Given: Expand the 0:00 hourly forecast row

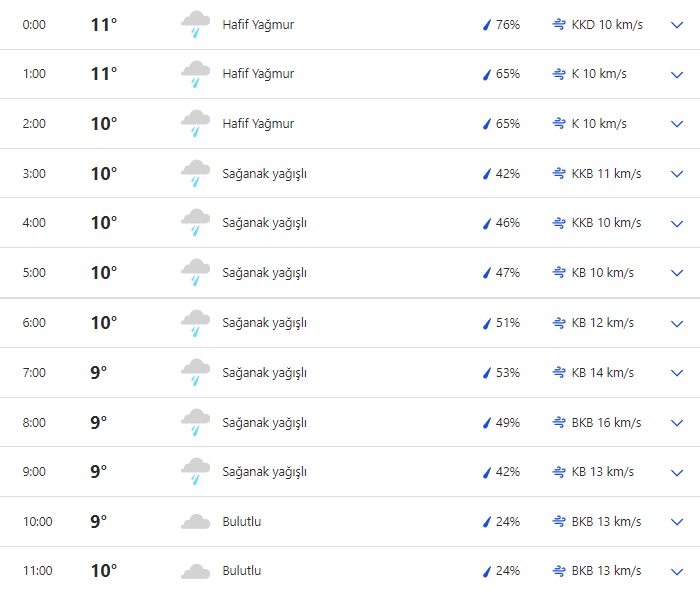Looking at the screenshot, I should [677, 25].
